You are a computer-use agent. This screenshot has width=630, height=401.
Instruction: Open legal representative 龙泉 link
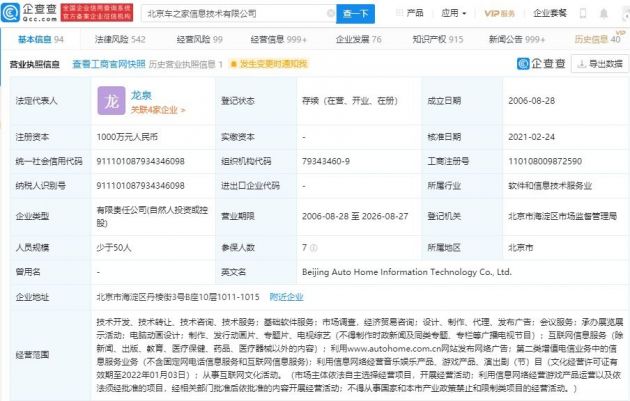pos(141,95)
